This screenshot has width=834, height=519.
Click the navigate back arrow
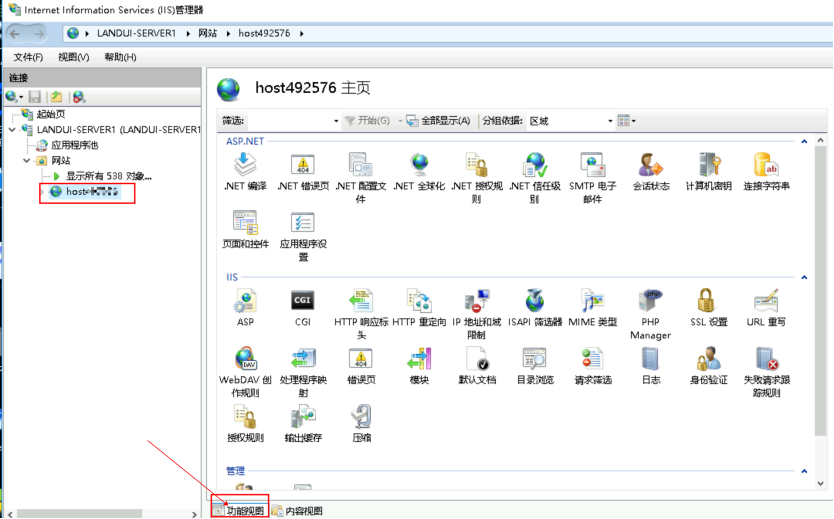tap(15, 34)
